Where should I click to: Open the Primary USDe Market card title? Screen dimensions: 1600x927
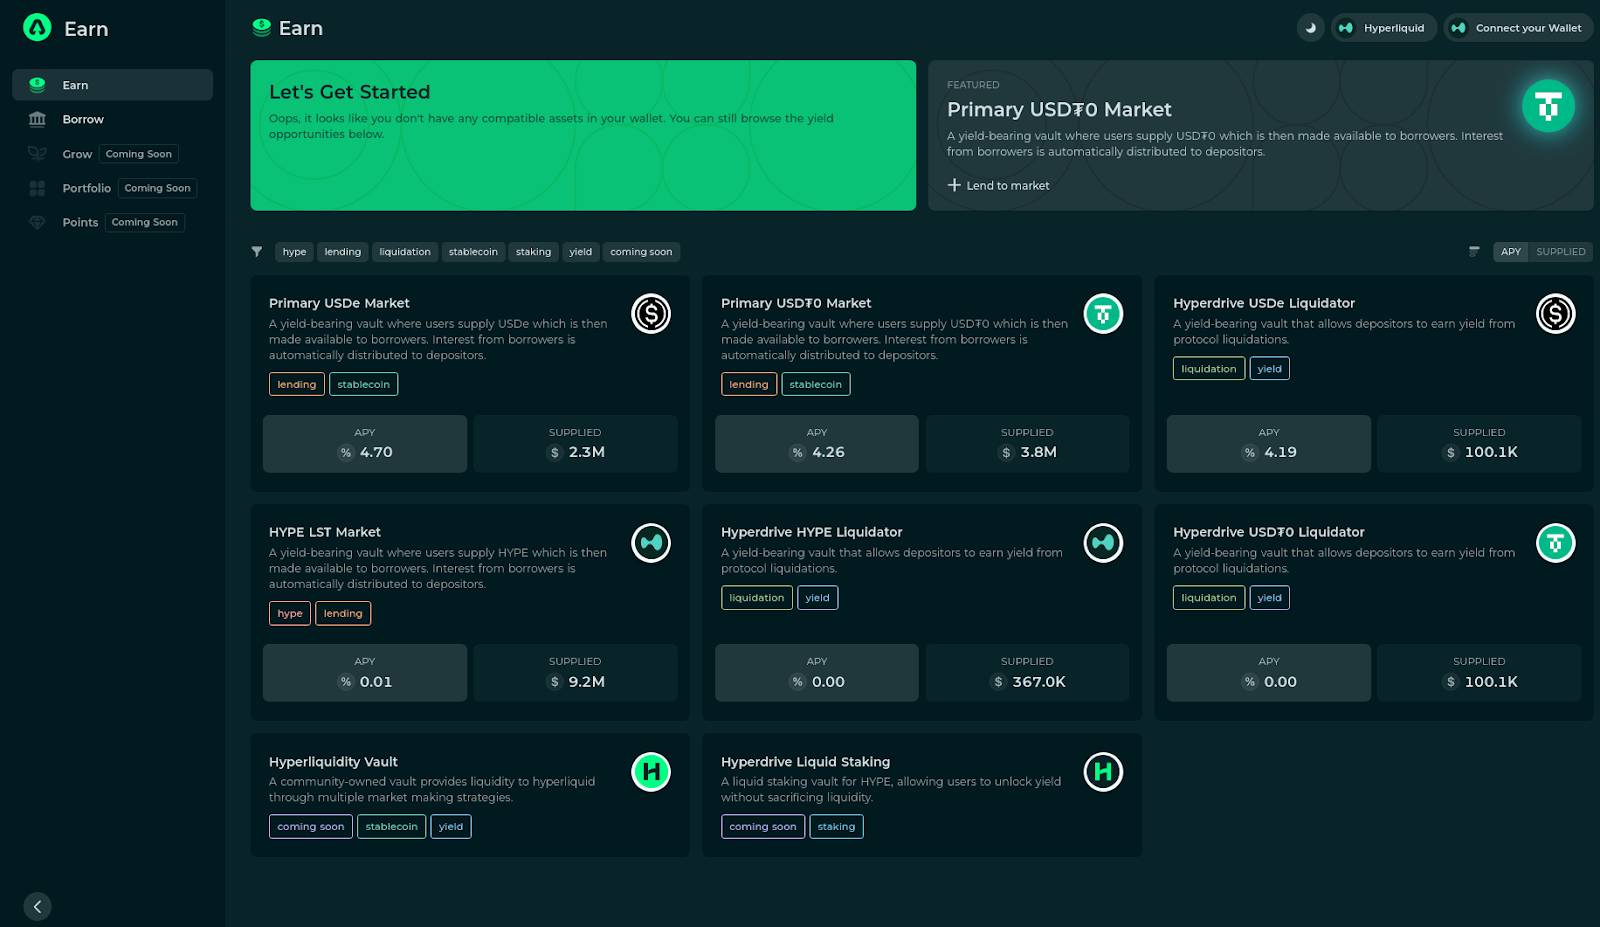pos(339,303)
